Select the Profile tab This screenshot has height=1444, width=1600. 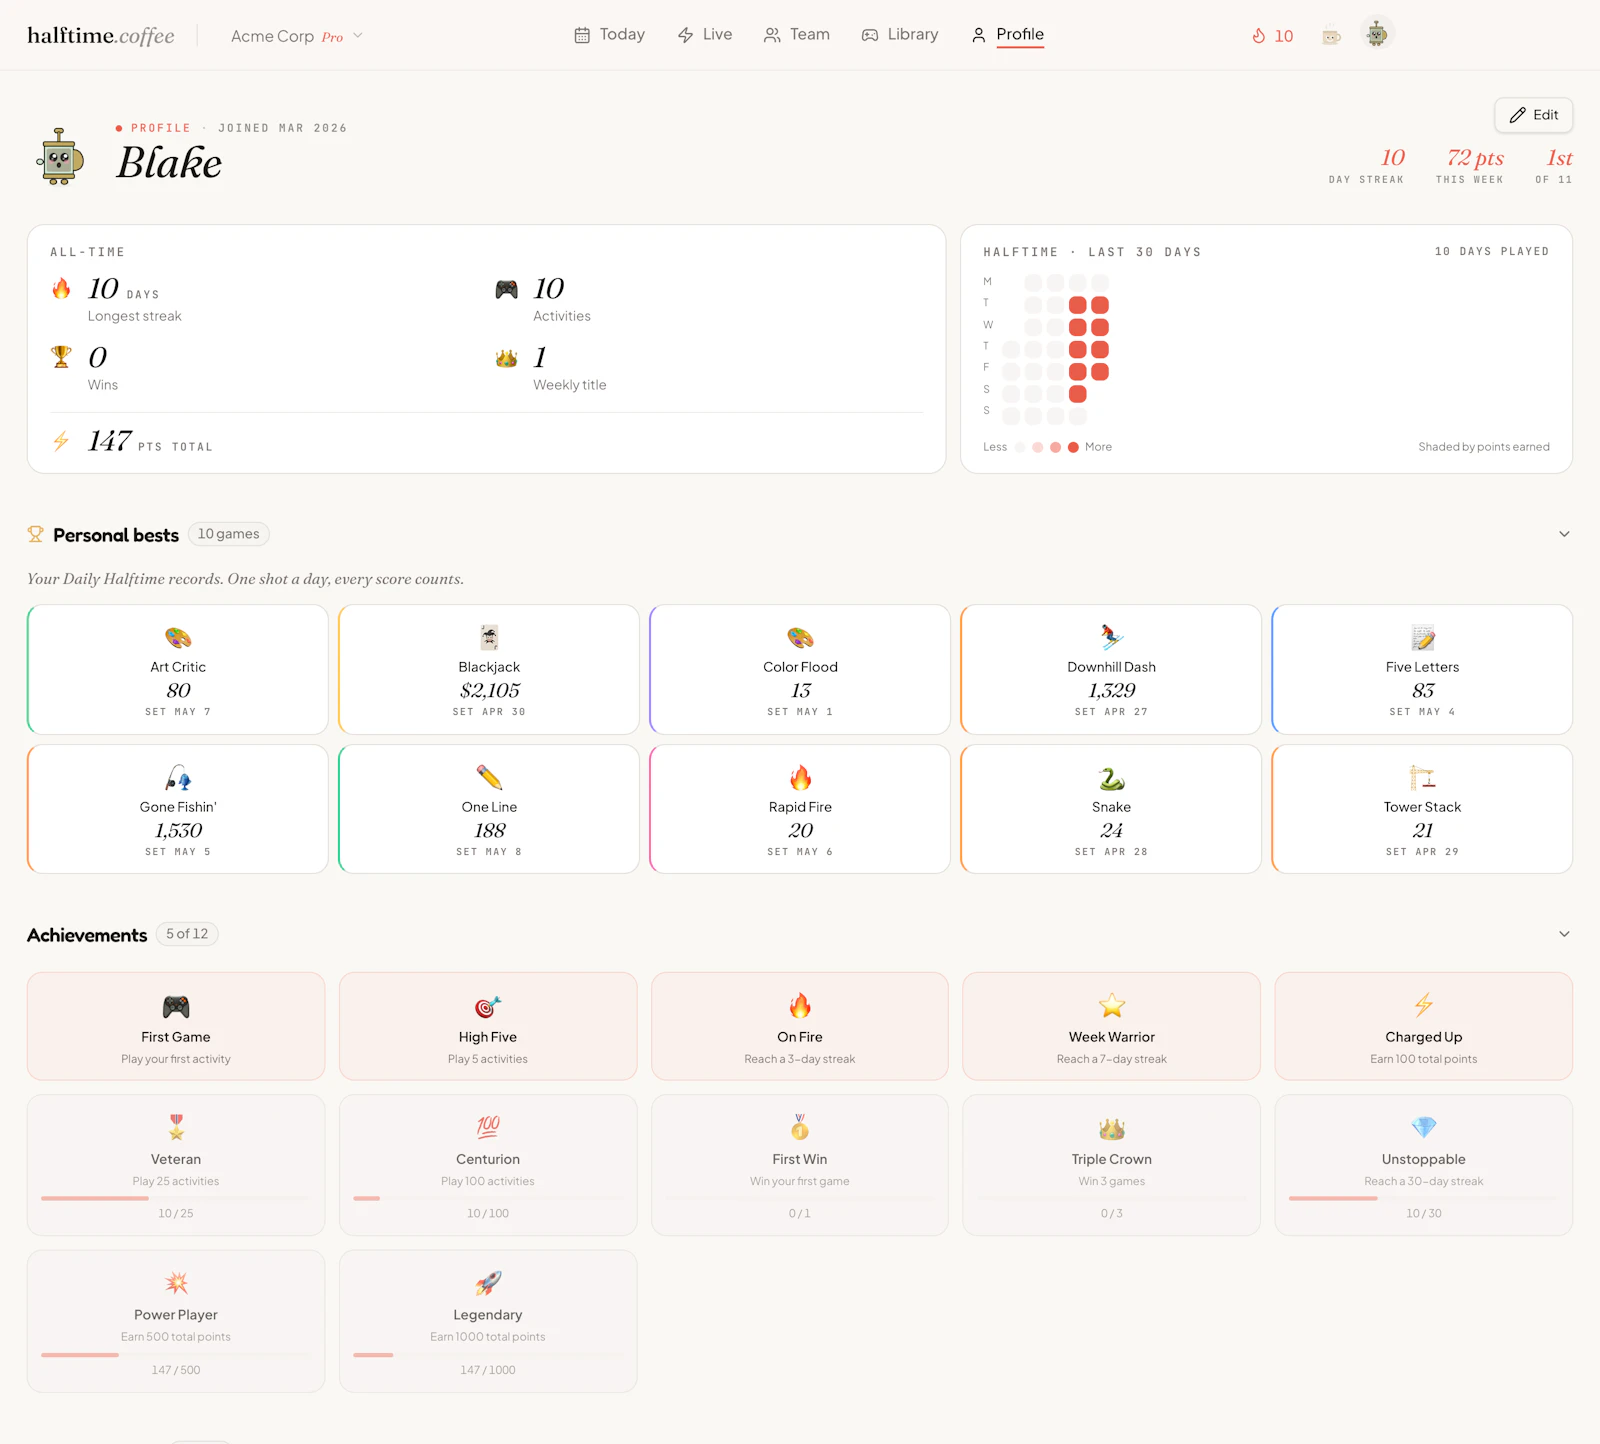pos(1007,34)
